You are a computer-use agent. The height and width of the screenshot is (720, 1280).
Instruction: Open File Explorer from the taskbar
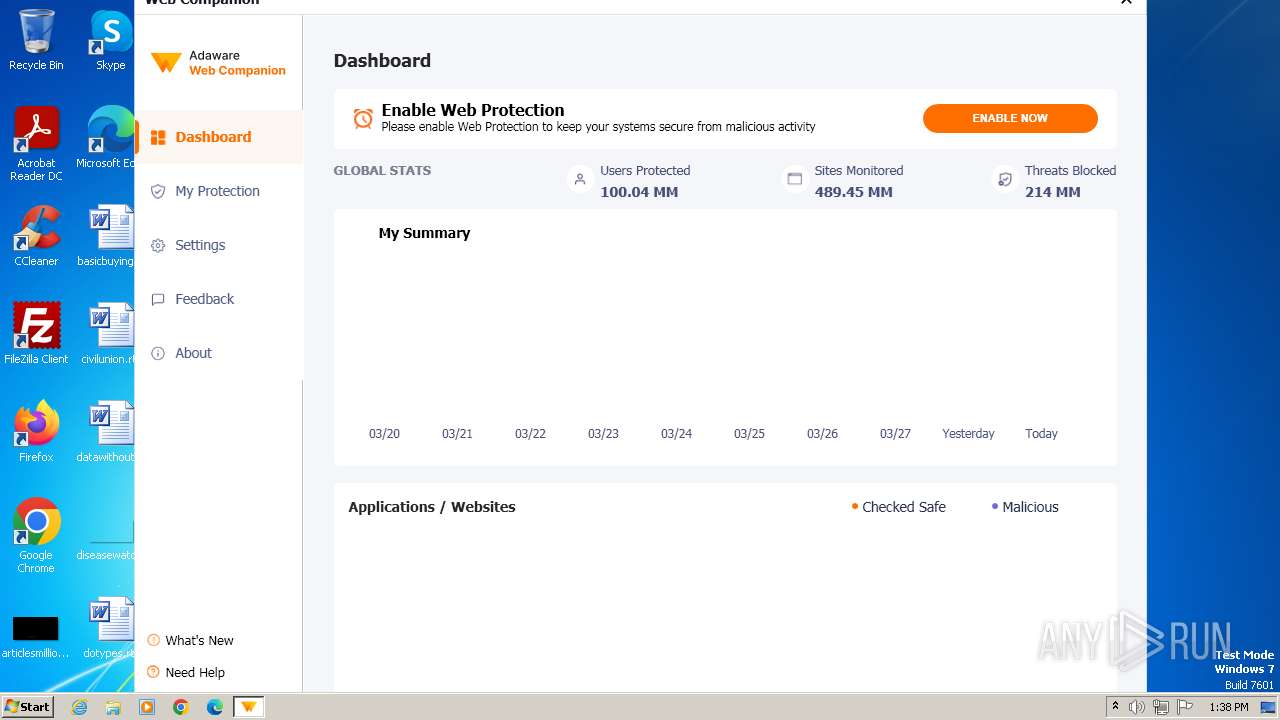(x=113, y=707)
